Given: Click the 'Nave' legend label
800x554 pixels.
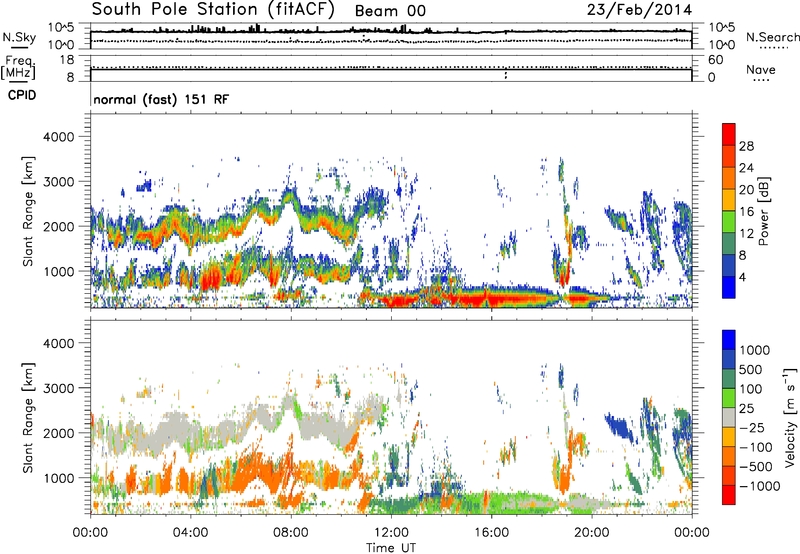Looking at the screenshot, I should 761,69.
